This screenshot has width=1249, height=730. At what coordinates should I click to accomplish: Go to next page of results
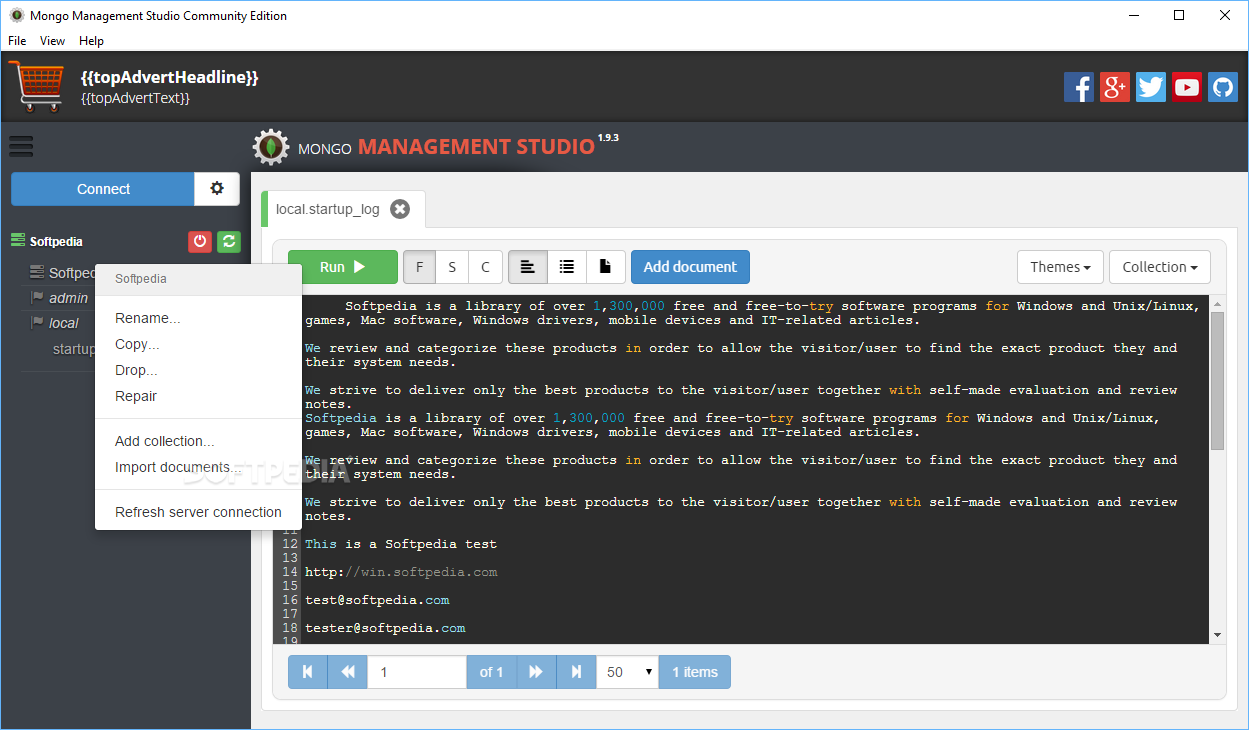coord(536,672)
